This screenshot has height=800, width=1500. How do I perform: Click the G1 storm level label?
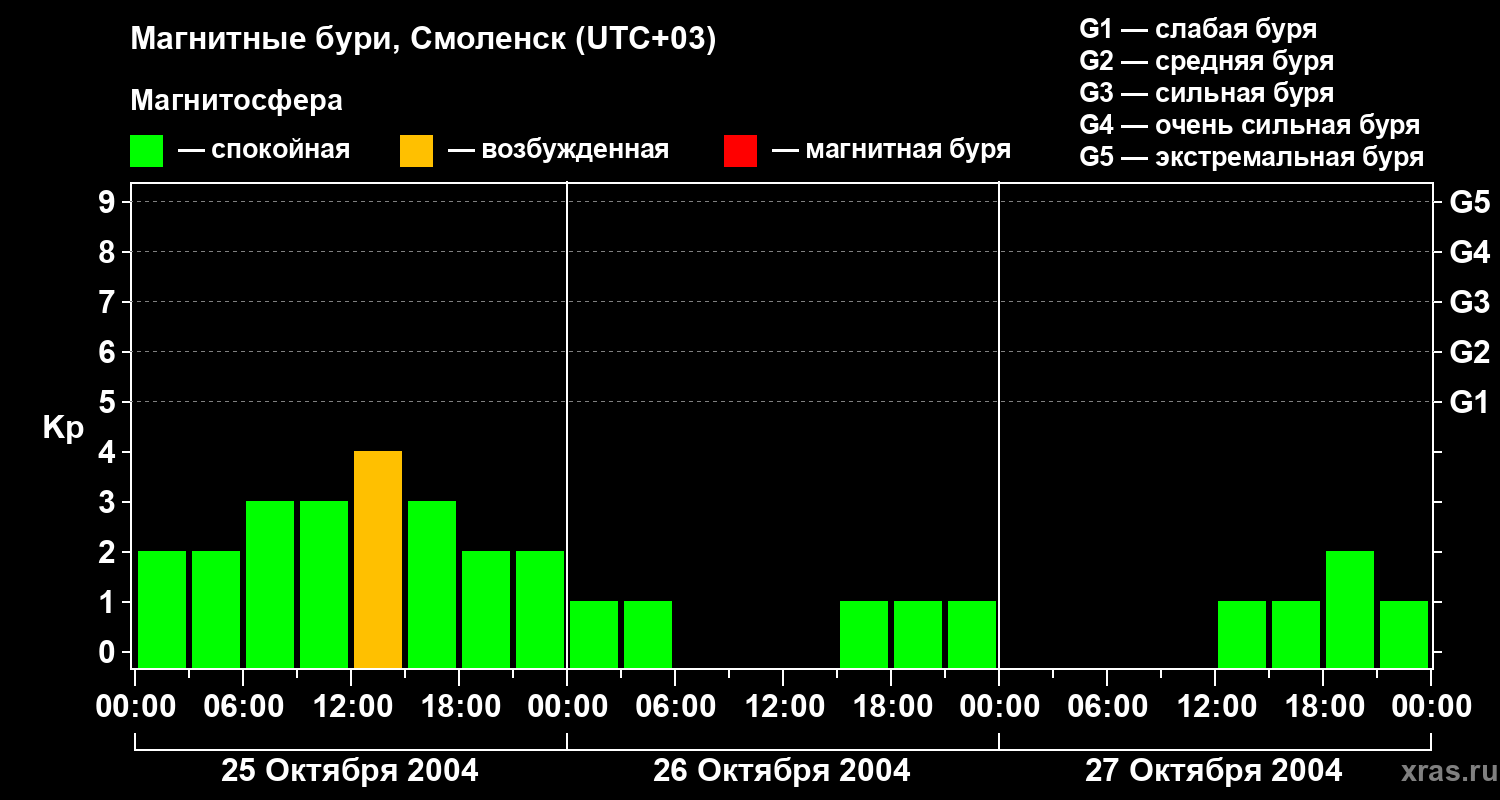pyautogui.click(x=1469, y=403)
